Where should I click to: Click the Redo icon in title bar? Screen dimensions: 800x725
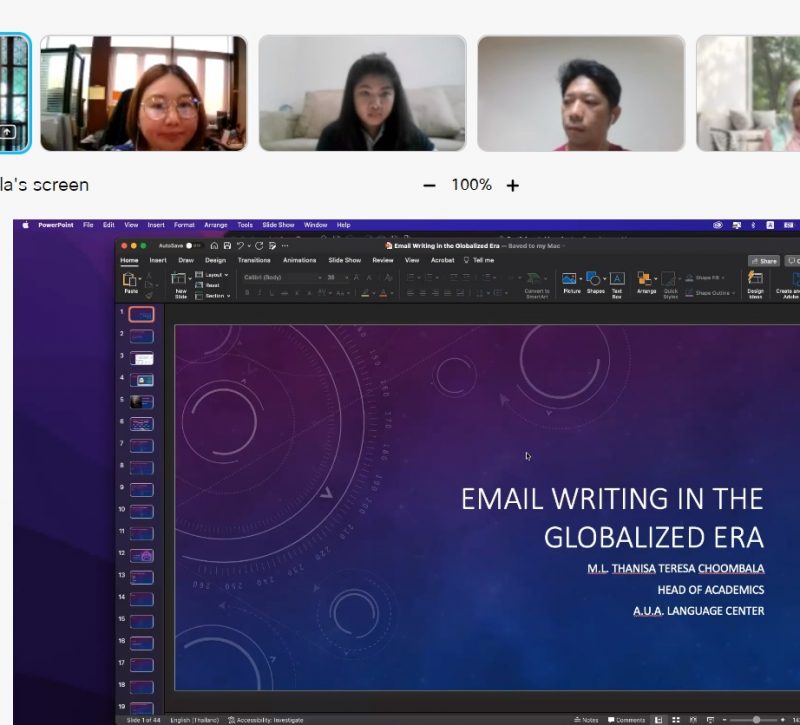(259, 246)
